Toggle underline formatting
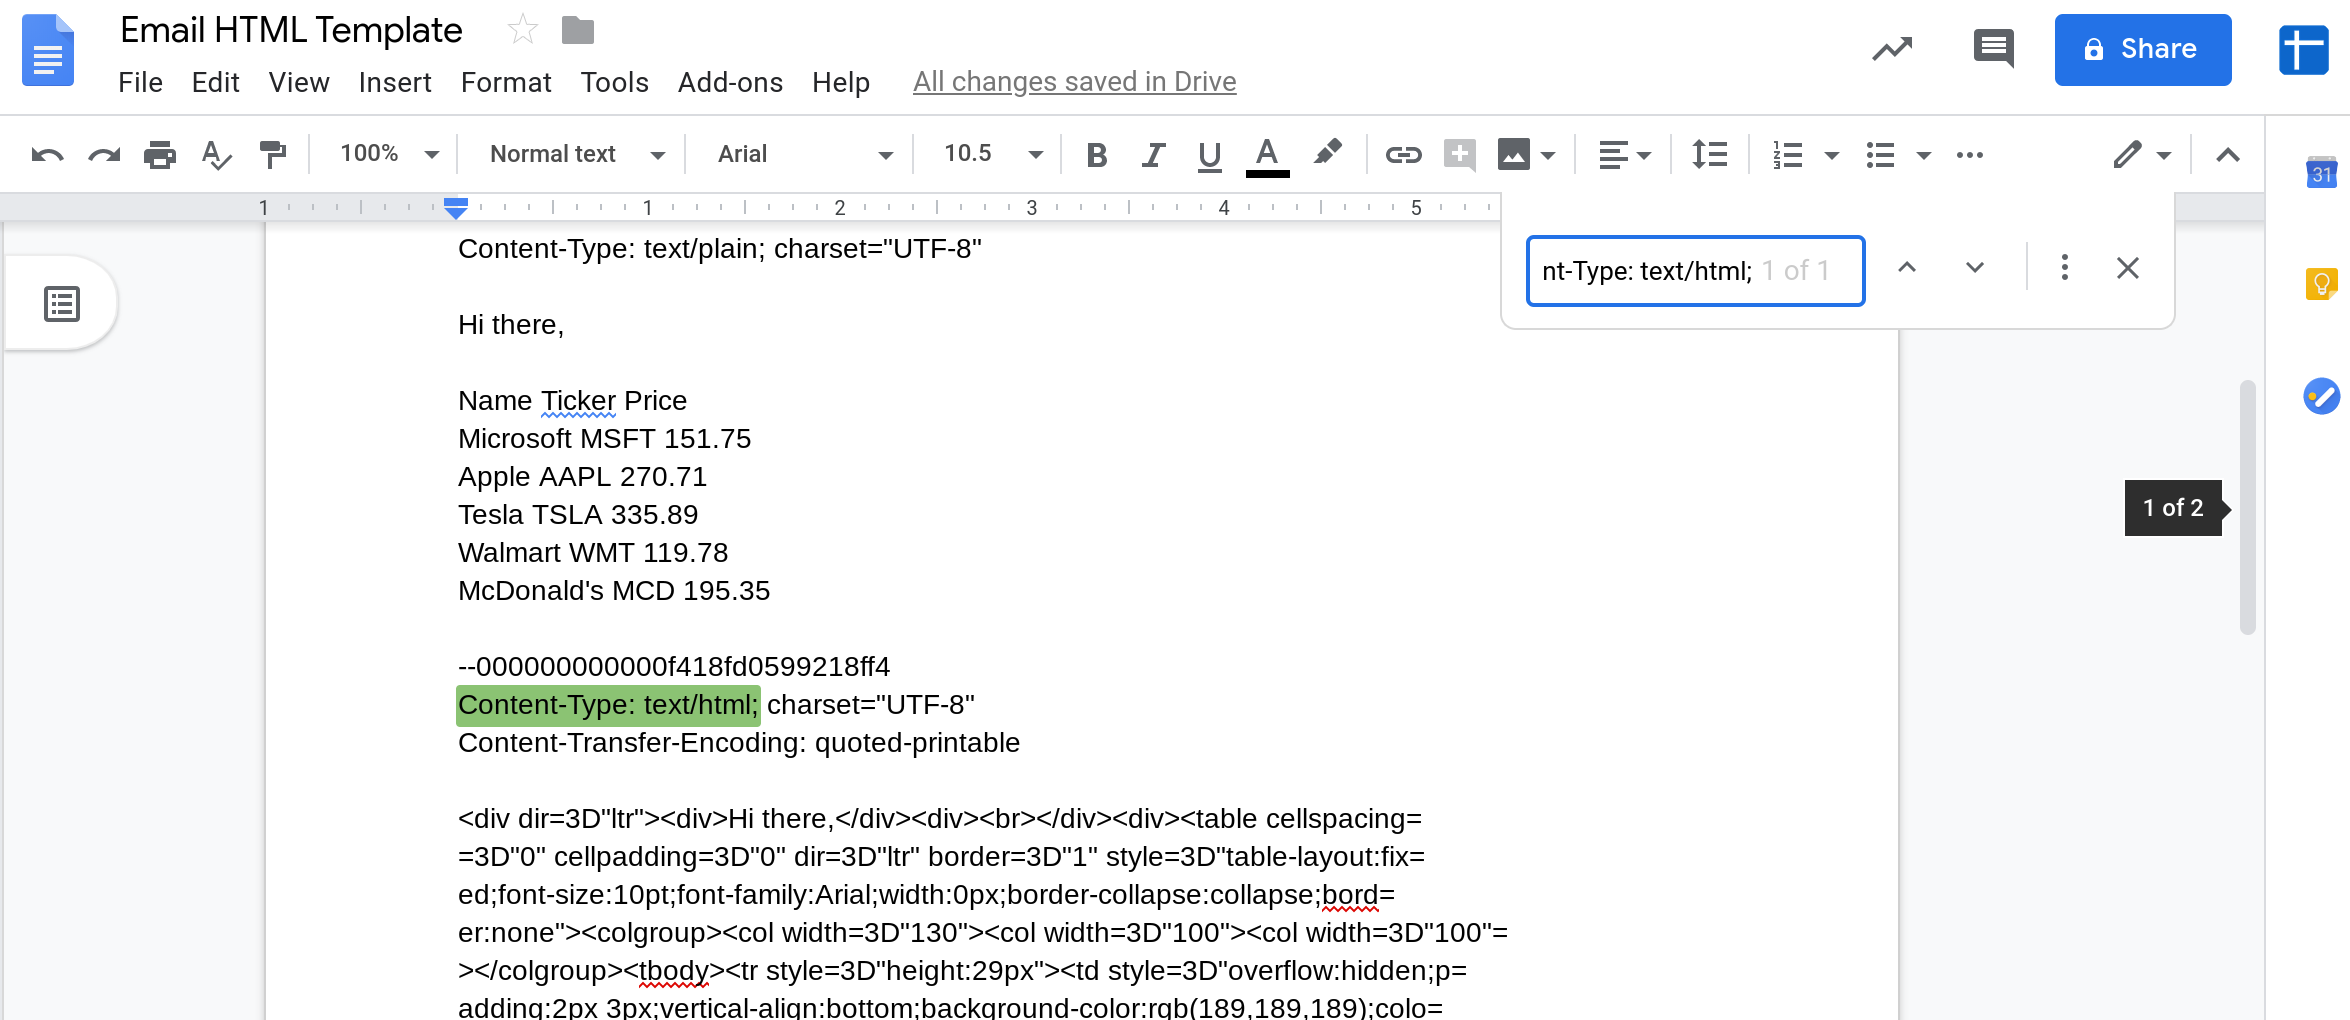The image size is (2350, 1020). coord(1209,156)
